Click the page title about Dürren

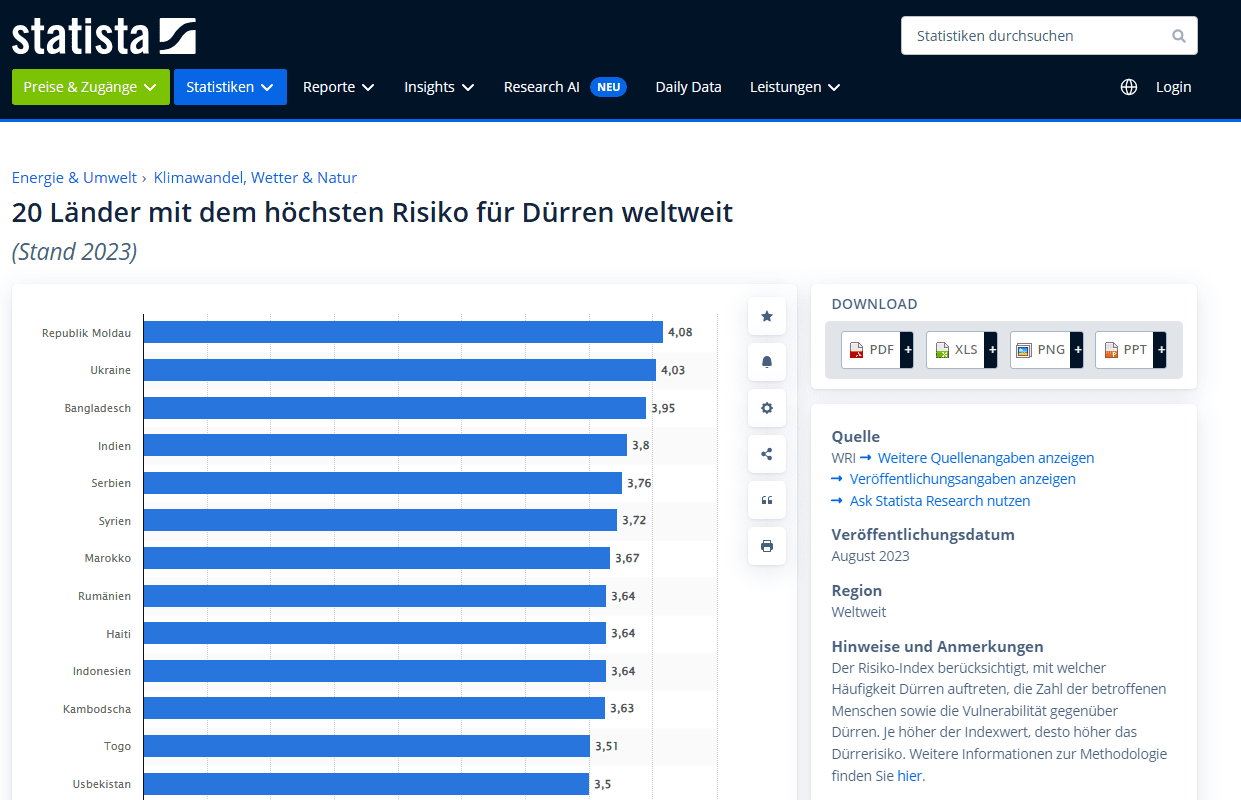point(372,212)
